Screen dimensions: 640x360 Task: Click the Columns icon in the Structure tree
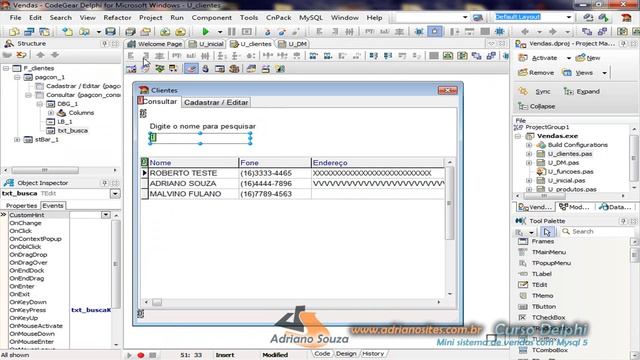pos(62,113)
